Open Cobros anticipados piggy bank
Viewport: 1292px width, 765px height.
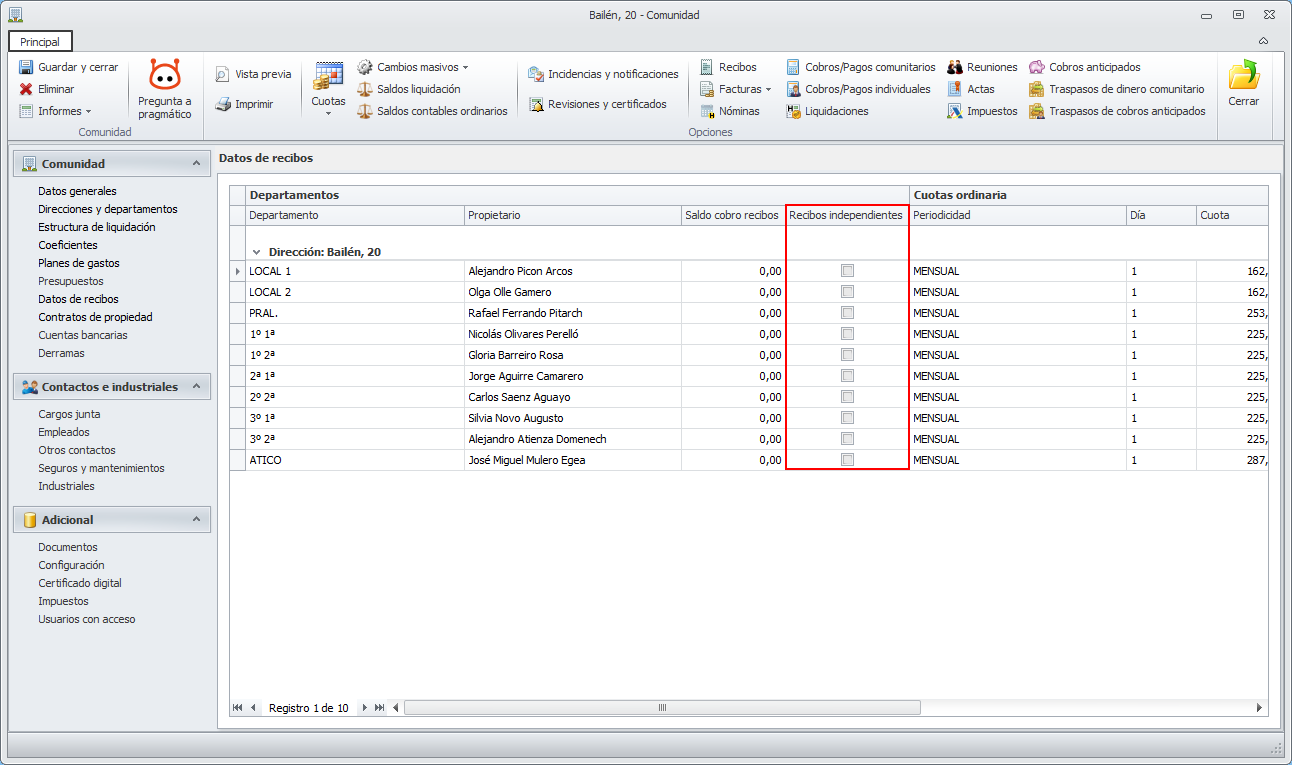coord(1037,67)
